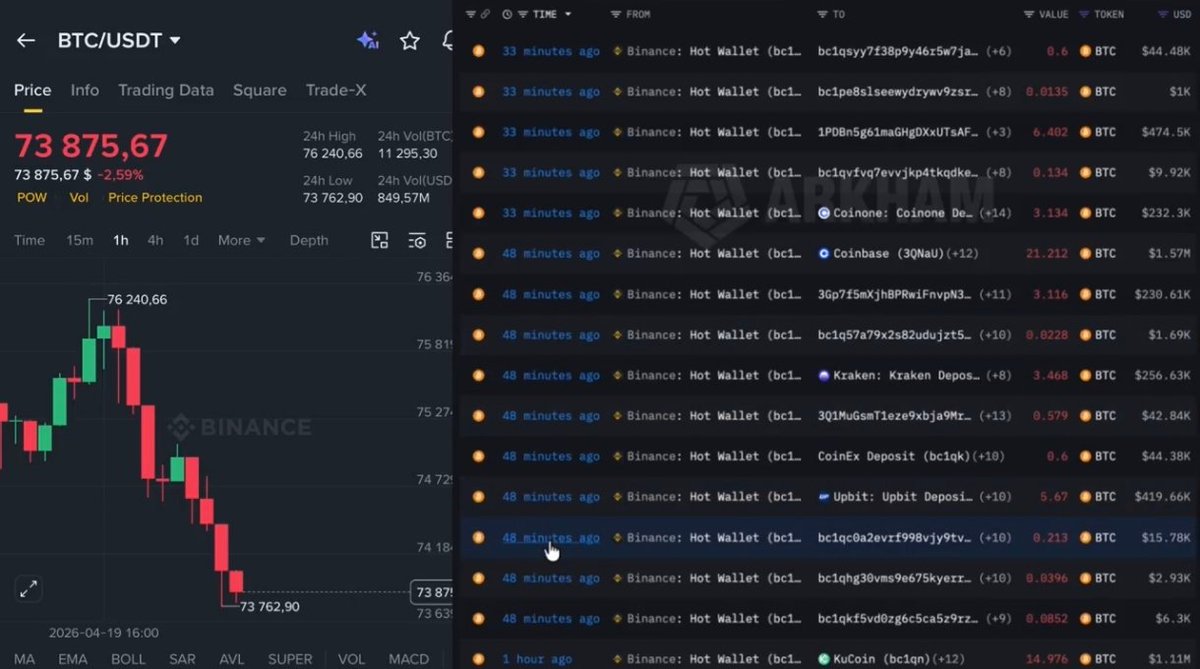Image resolution: width=1200 pixels, height=669 pixels.
Task: Open chart settings icon next to Depth
Action: pos(418,240)
